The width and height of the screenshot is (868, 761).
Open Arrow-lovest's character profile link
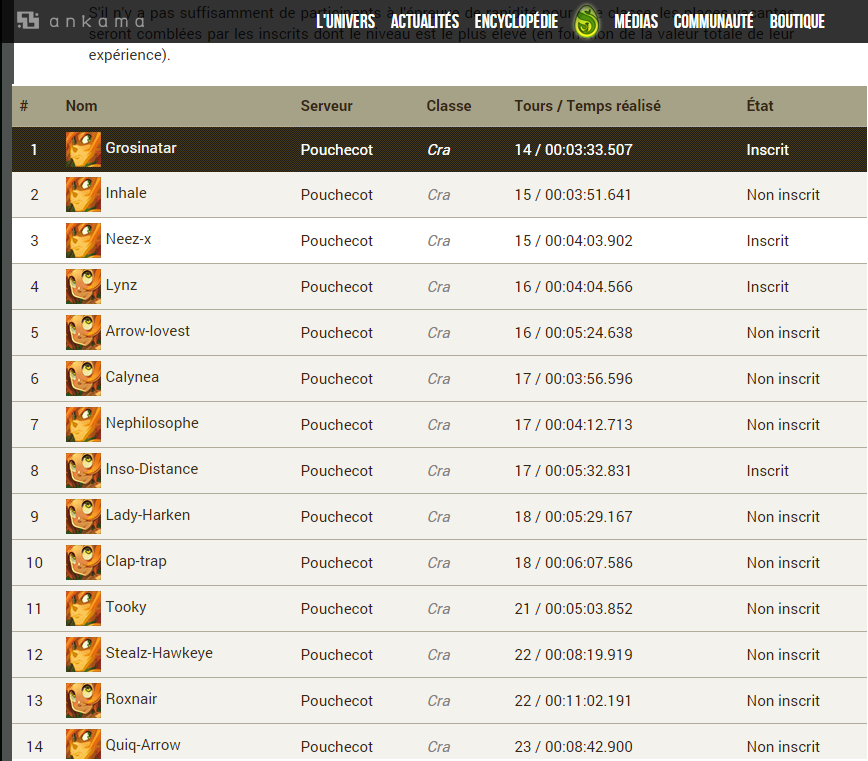click(147, 330)
